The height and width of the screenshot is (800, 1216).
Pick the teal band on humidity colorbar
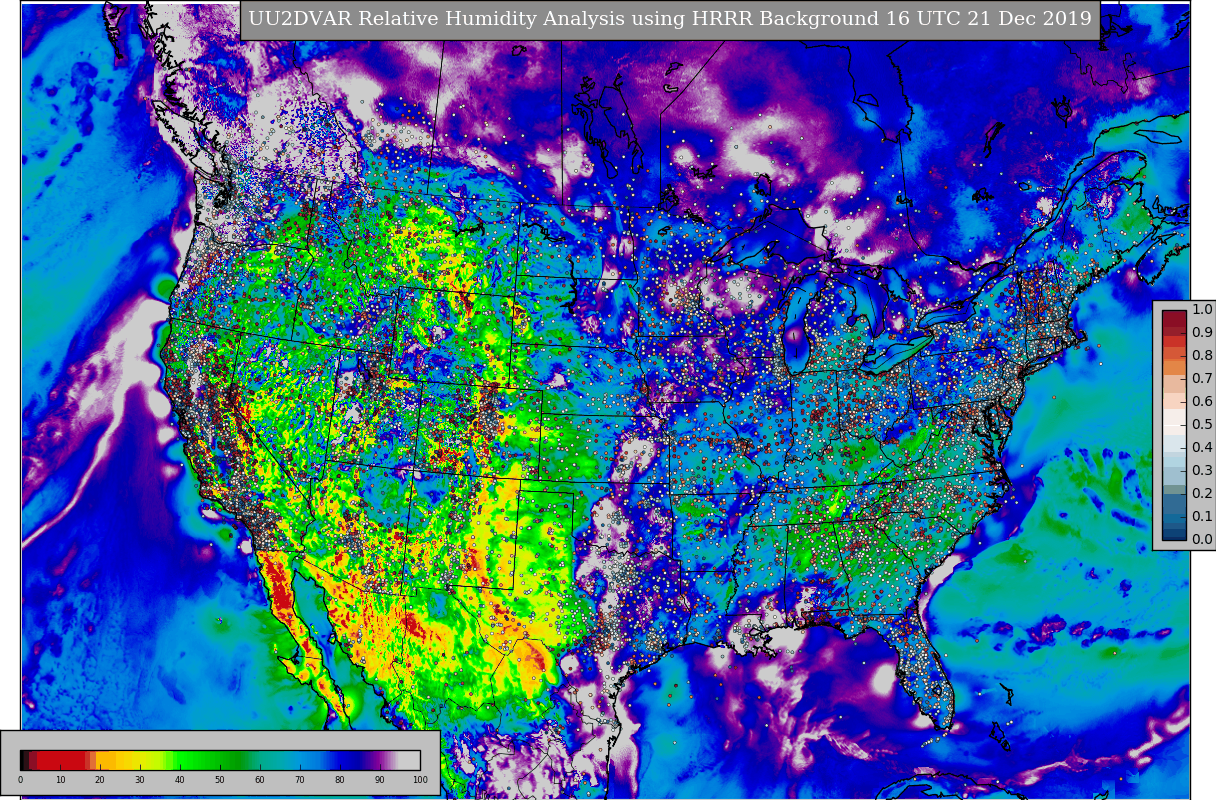coord(270,760)
